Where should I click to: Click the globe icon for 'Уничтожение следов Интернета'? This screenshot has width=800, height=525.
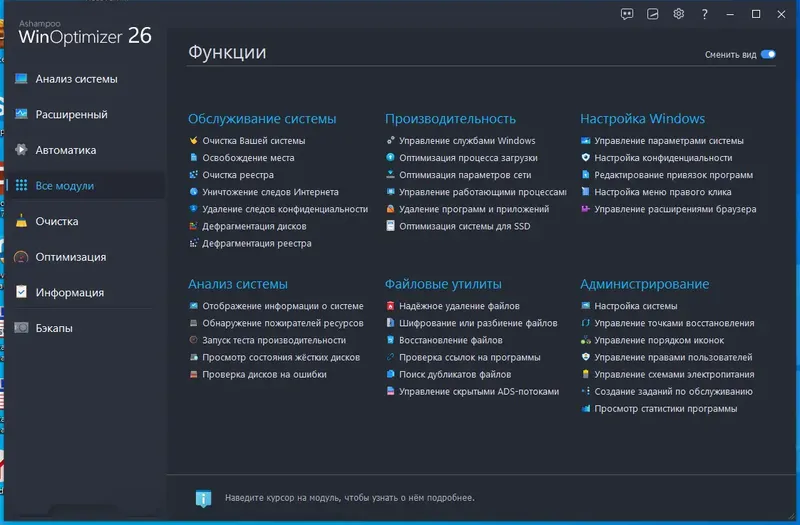point(193,192)
